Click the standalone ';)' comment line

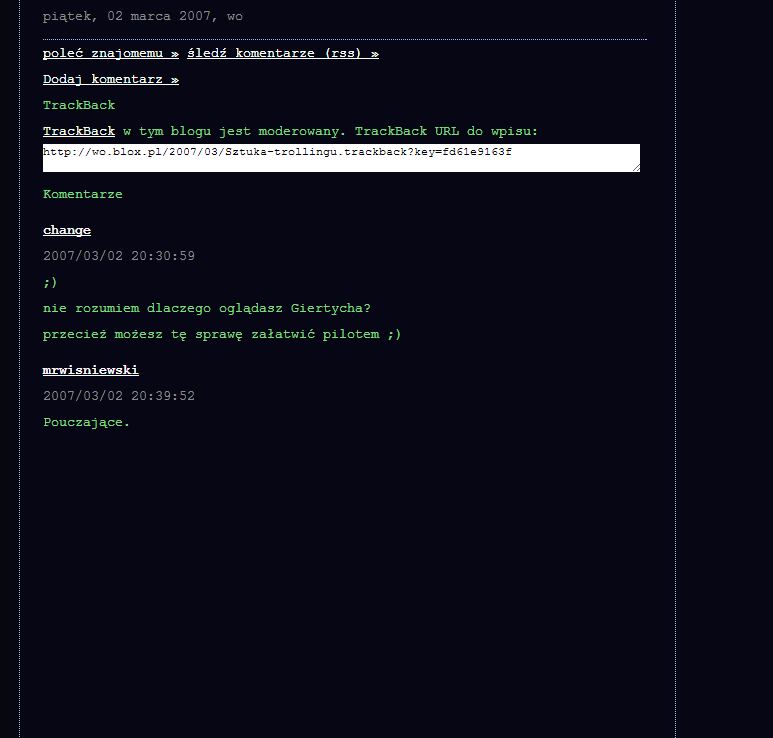click(50, 282)
